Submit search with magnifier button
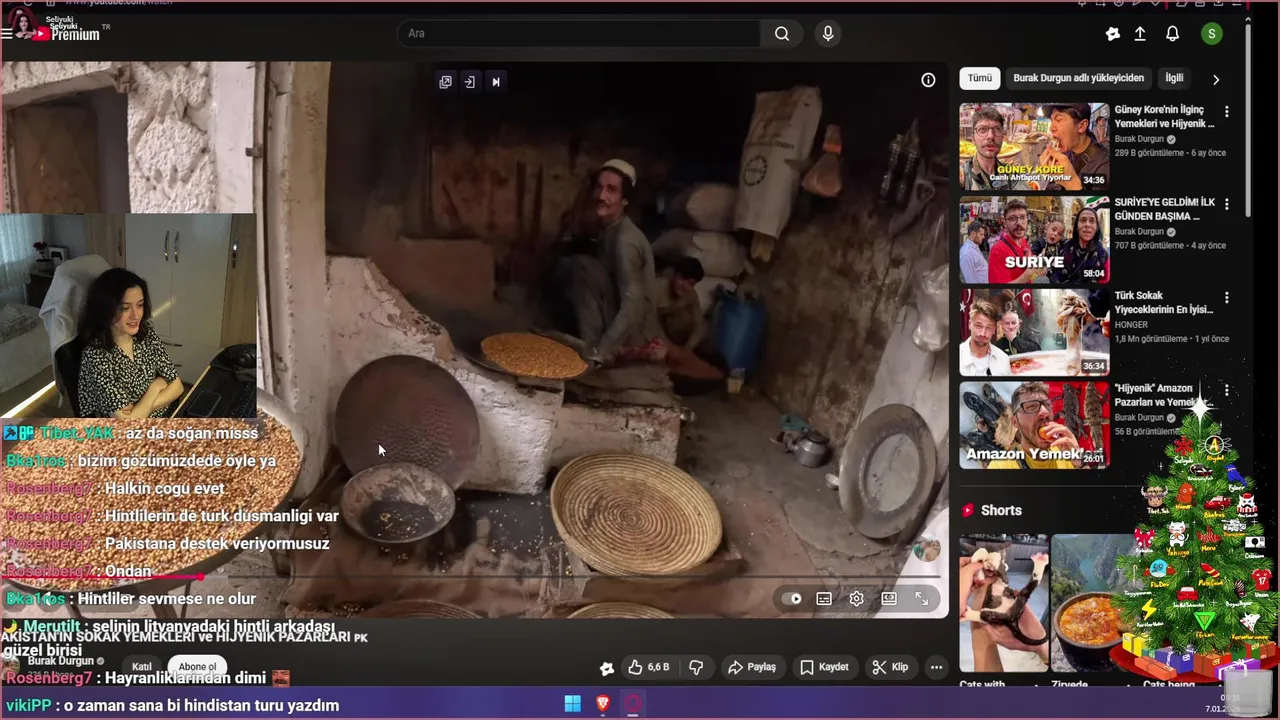Image resolution: width=1280 pixels, height=720 pixels. pos(782,33)
